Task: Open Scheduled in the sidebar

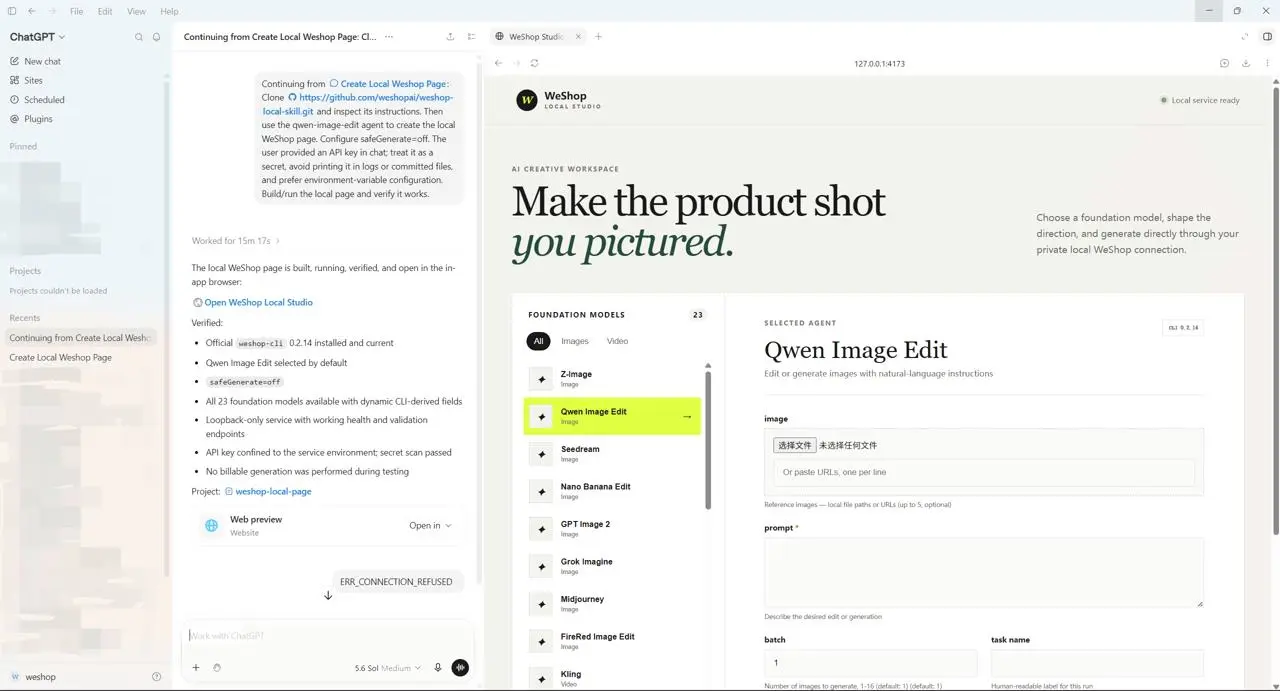Action: coord(44,100)
